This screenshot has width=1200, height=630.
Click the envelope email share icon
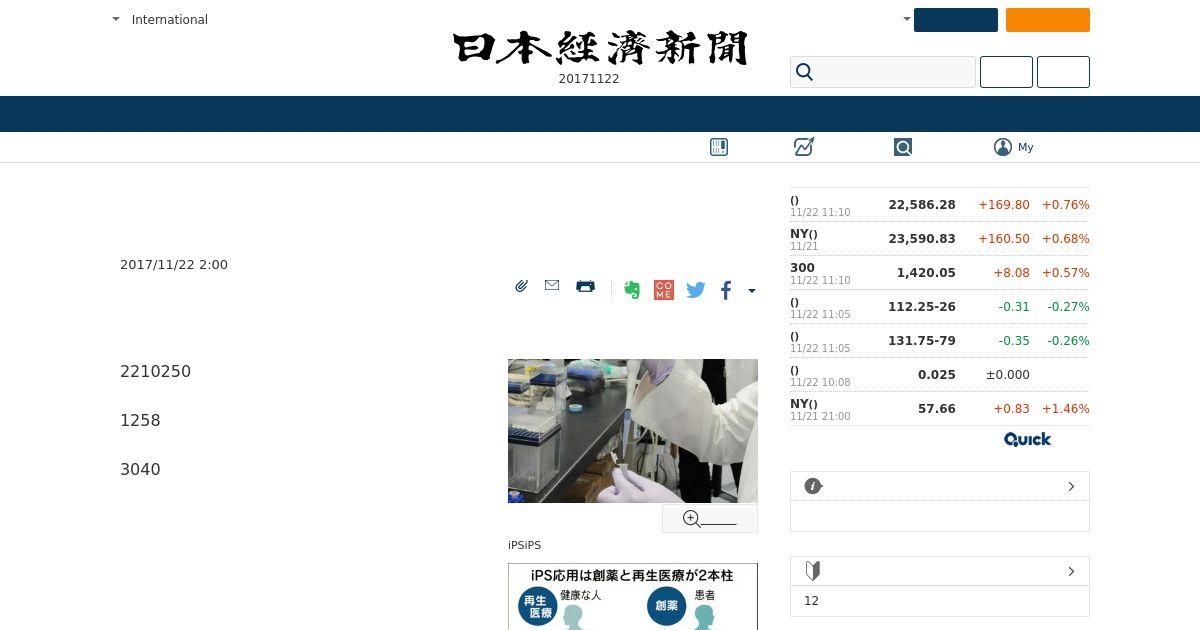[552, 286]
